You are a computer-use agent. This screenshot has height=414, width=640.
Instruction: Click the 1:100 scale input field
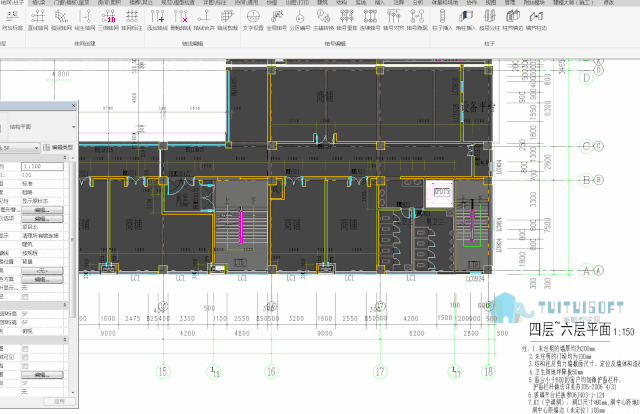tap(42, 166)
